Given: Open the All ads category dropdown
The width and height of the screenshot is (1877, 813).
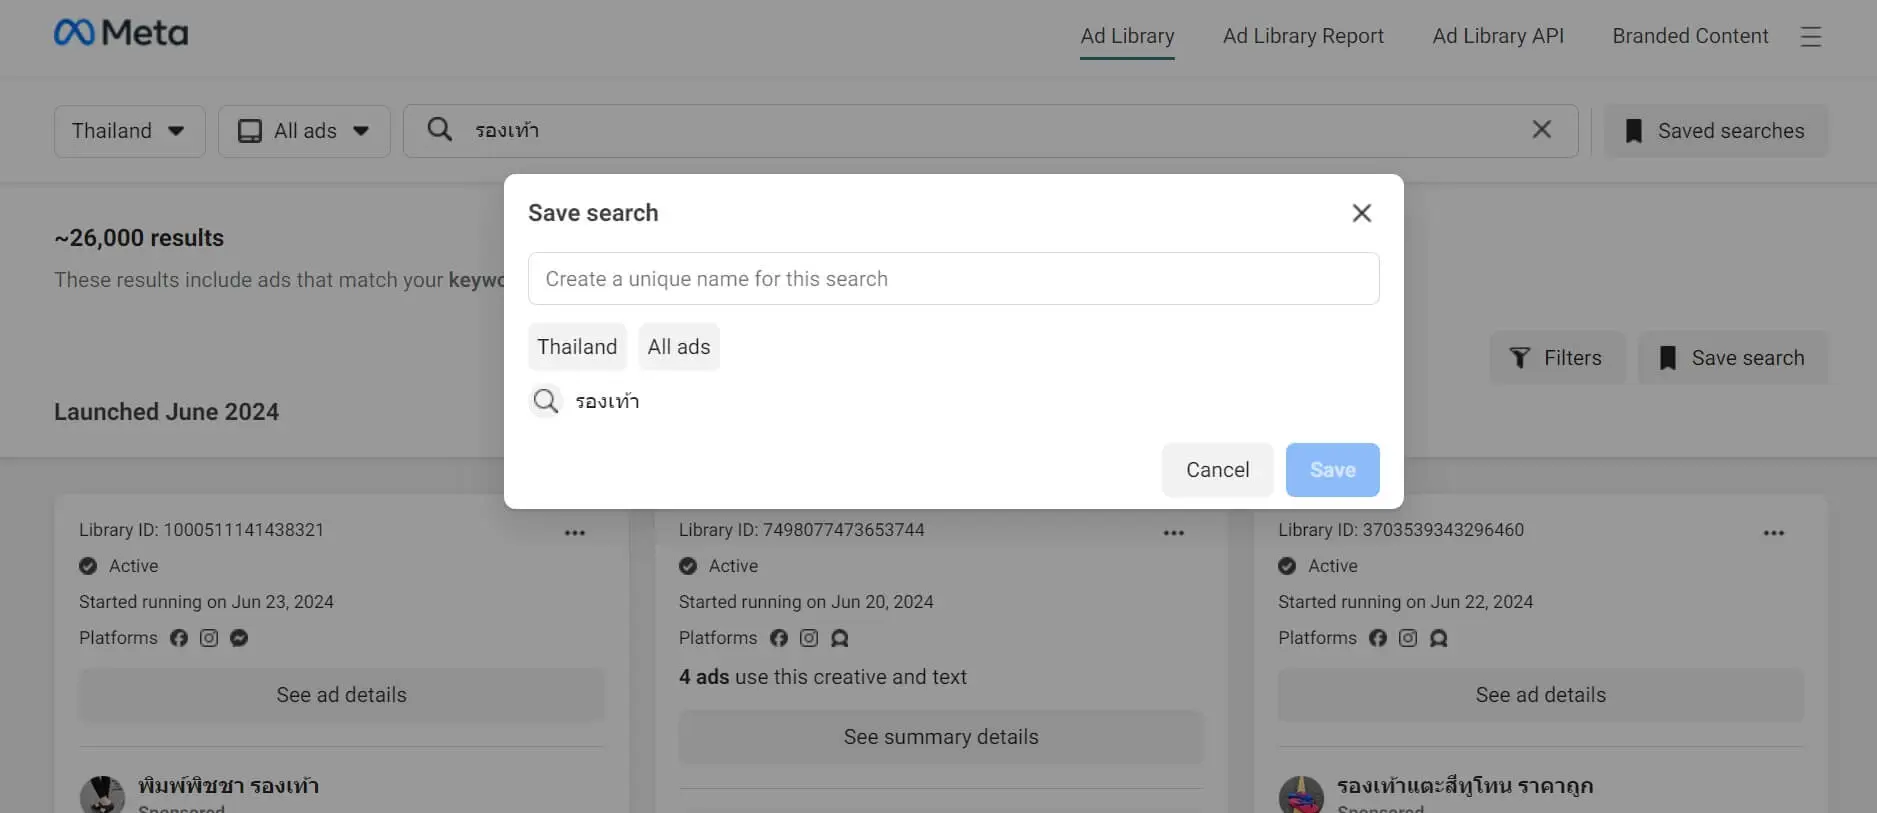Looking at the screenshot, I should (304, 131).
